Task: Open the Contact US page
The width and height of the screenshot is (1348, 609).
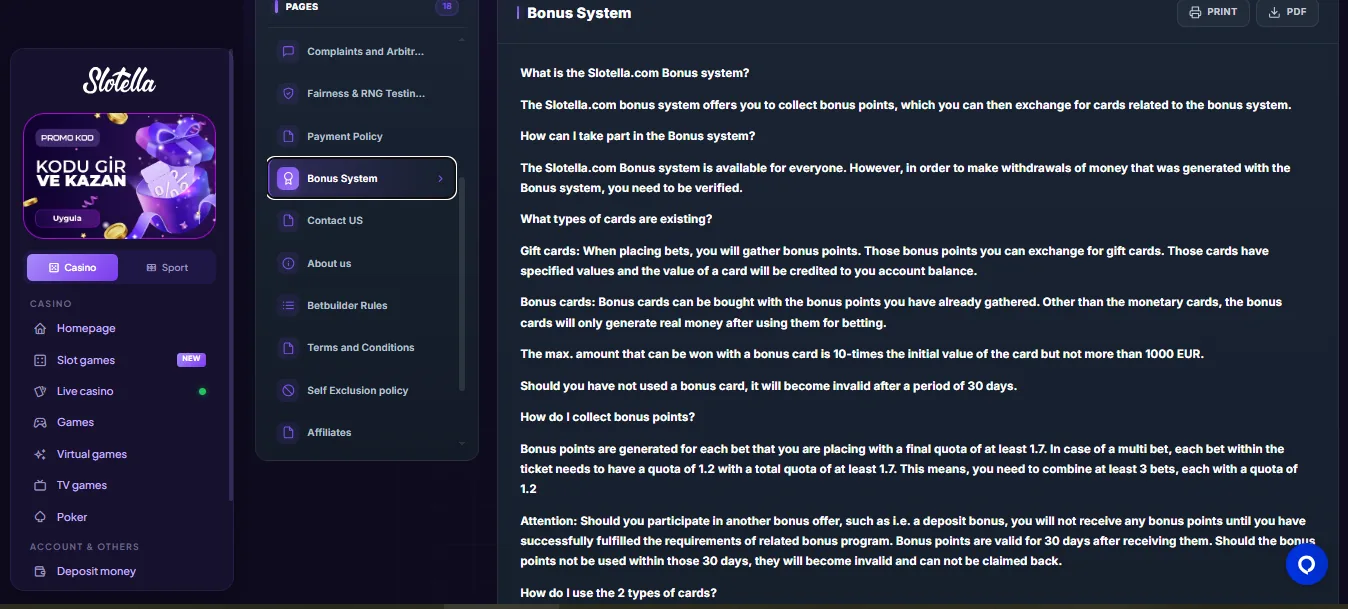Action: coord(361,220)
